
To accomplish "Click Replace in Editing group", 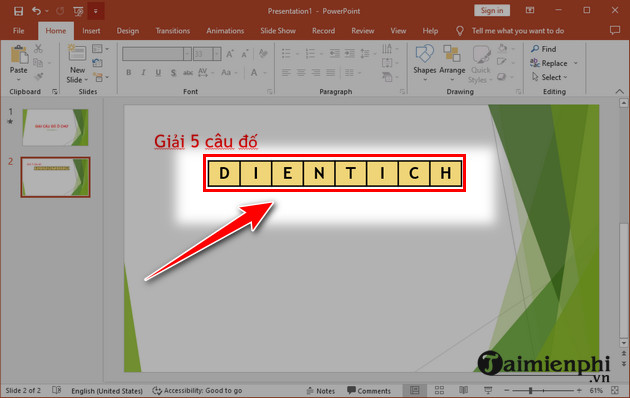I will [554, 63].
